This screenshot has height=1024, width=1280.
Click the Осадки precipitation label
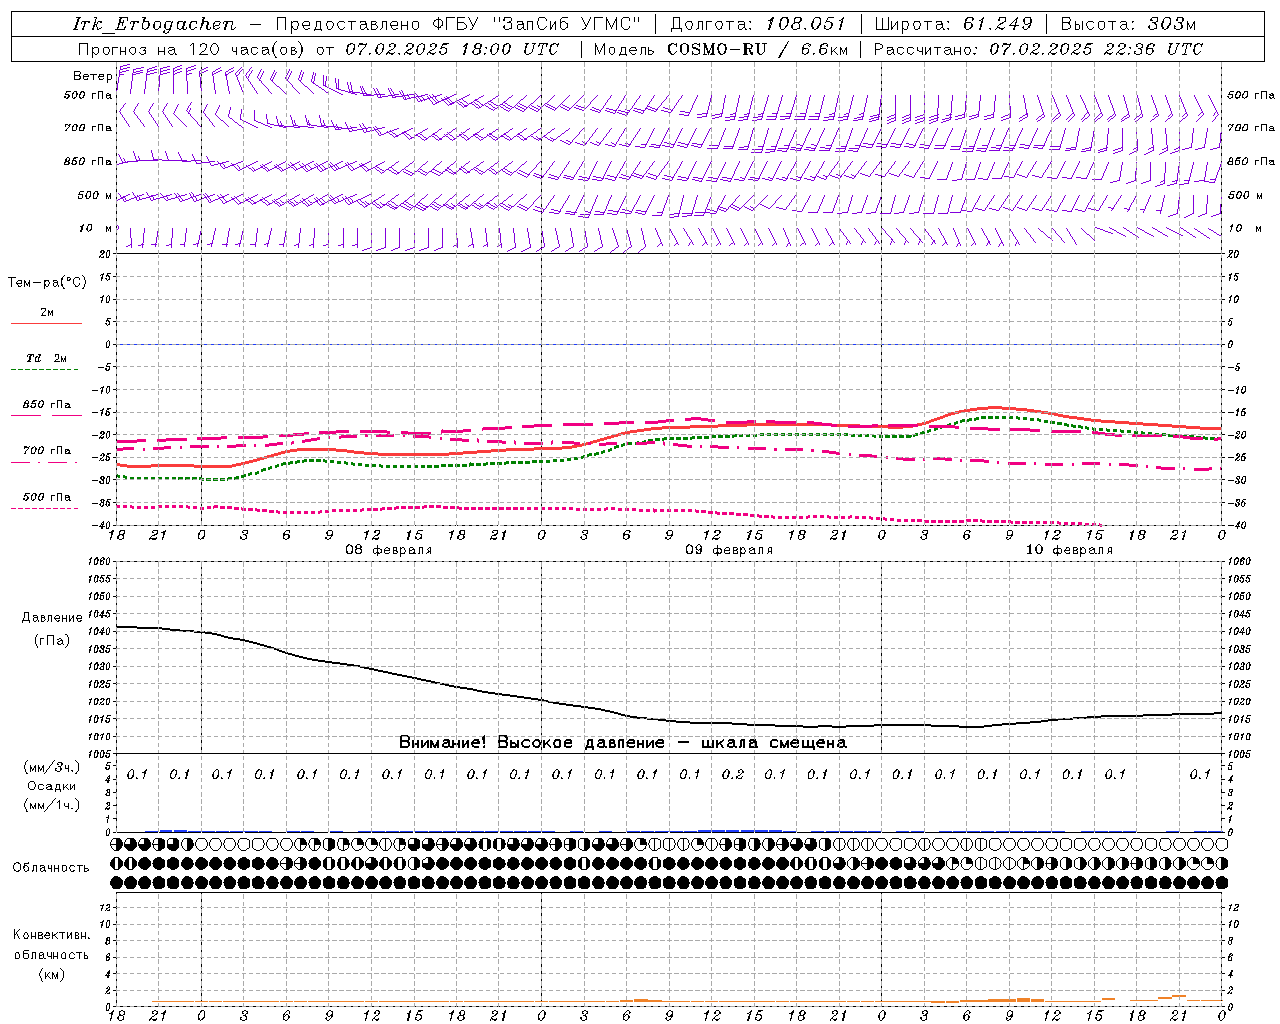pos(52,786)
